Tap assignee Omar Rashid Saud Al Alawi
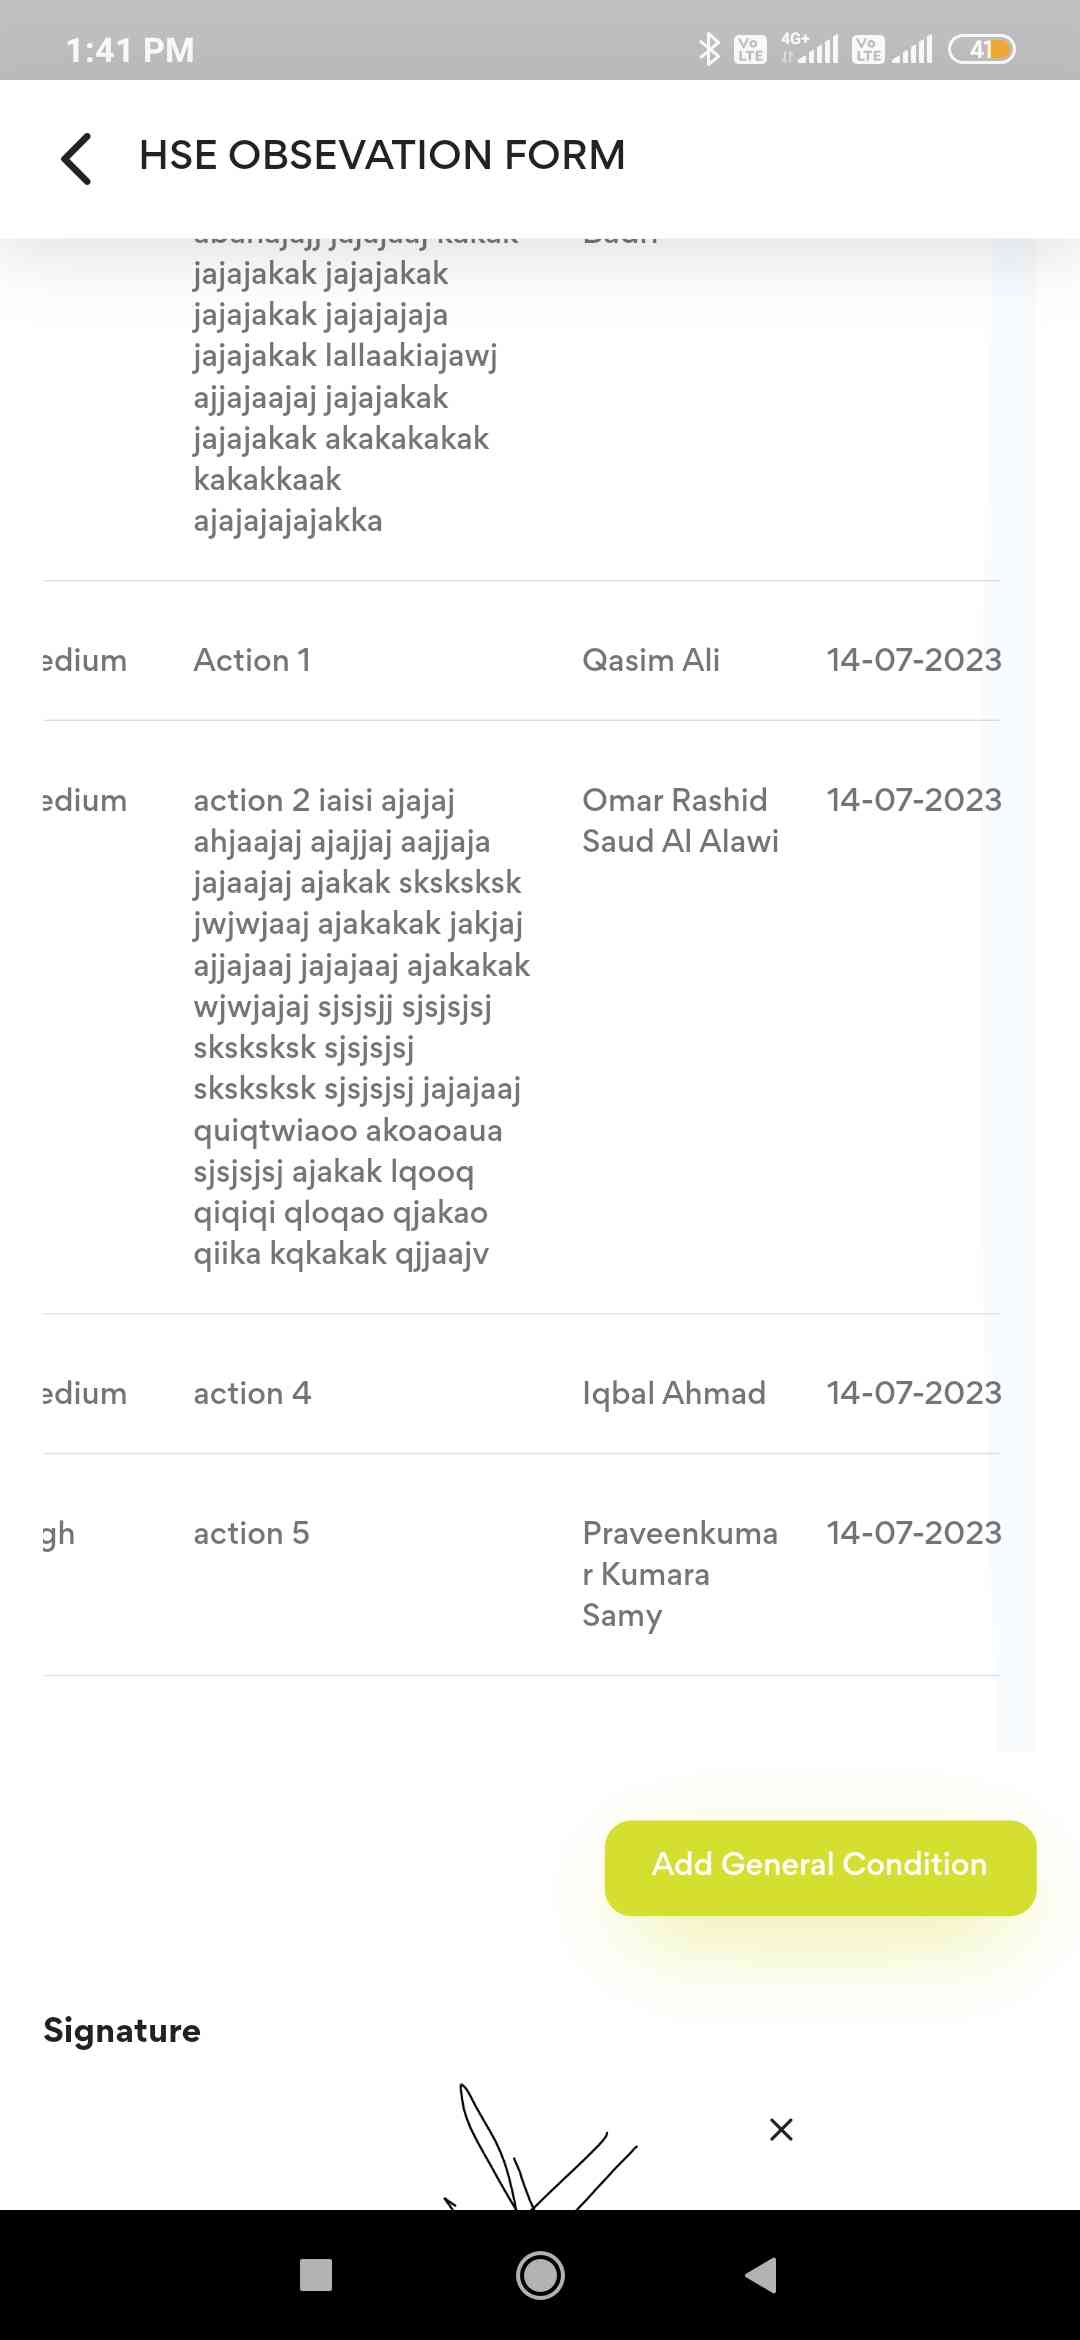The height and width of the screenshot is (2340, 1080). tap(680, 820)
